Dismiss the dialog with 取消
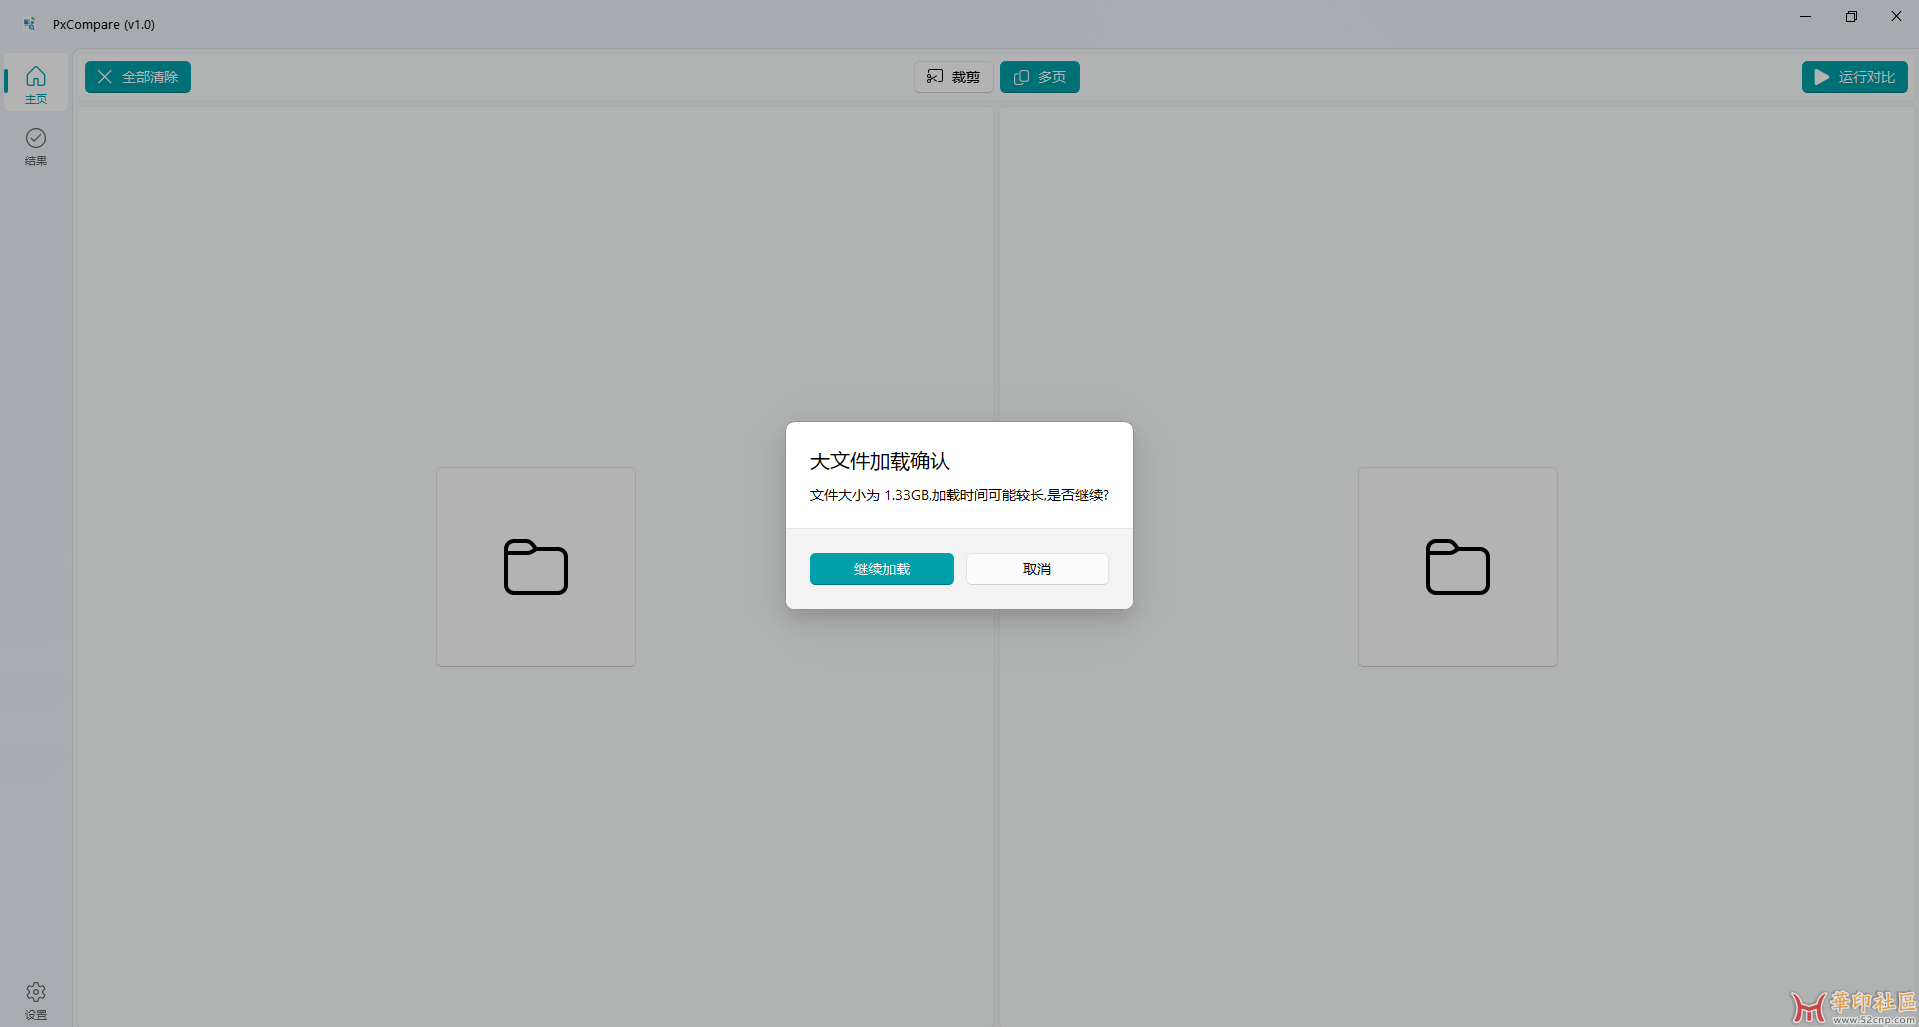The image size is (1919, 1027). [x=1037, y=569]
